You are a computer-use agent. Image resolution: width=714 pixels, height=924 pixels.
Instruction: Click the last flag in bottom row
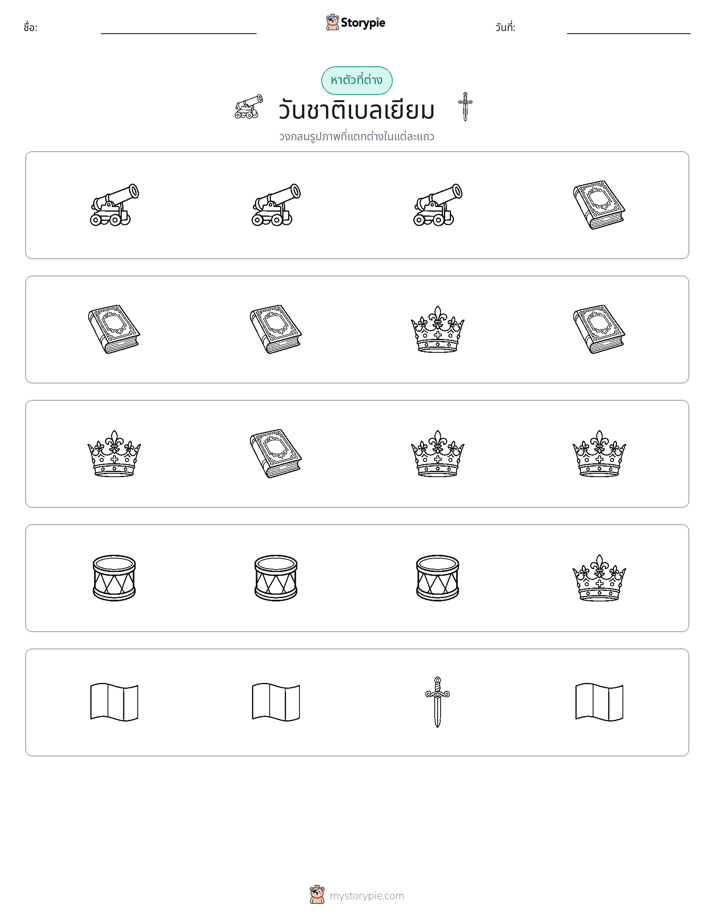point(599,702)
